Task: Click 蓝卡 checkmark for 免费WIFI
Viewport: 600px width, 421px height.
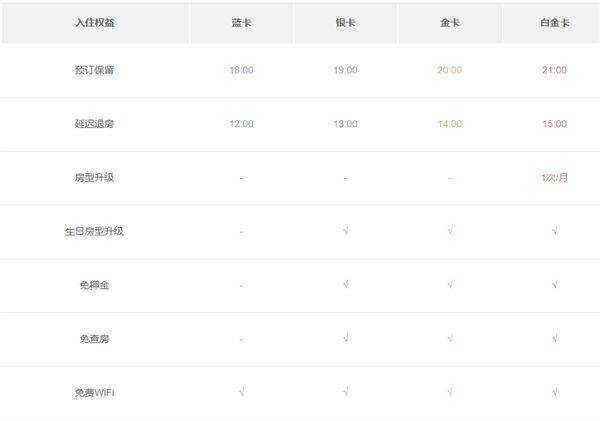Action: coord(241,392)
